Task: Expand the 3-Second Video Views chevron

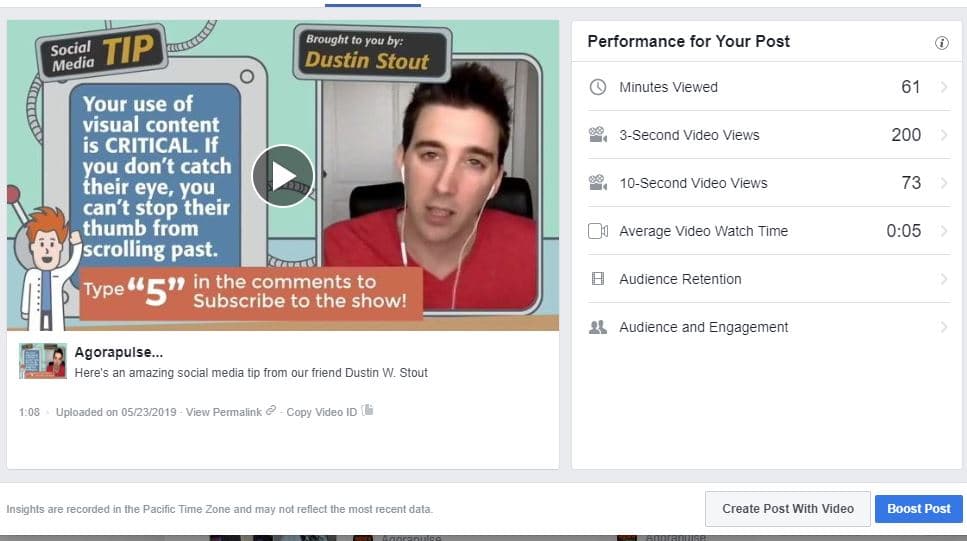Action: coord(944,134)
